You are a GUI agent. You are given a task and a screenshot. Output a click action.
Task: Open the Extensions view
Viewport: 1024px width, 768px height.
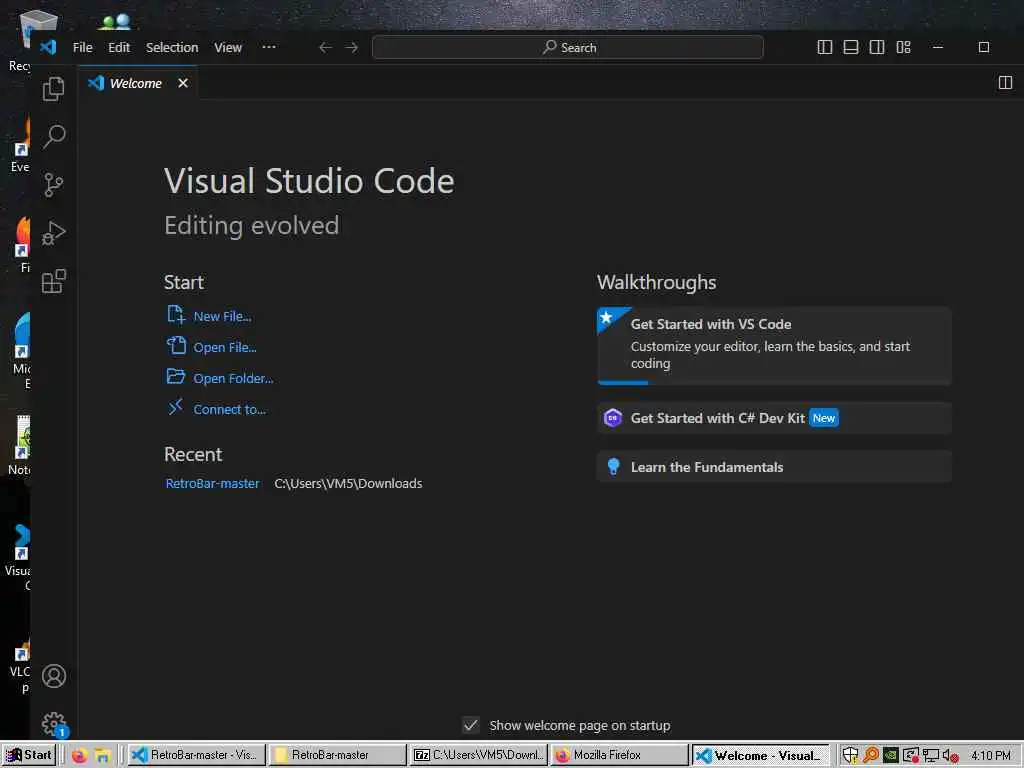click(x=54, y=281)
